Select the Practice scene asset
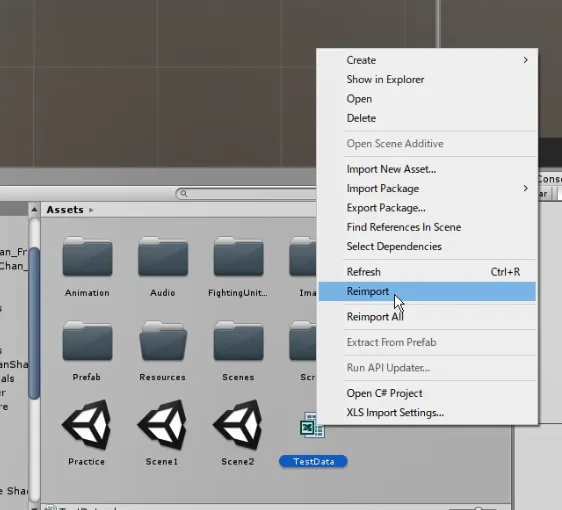The width and height of the screenshot is (562, 510). pos(86,425)
